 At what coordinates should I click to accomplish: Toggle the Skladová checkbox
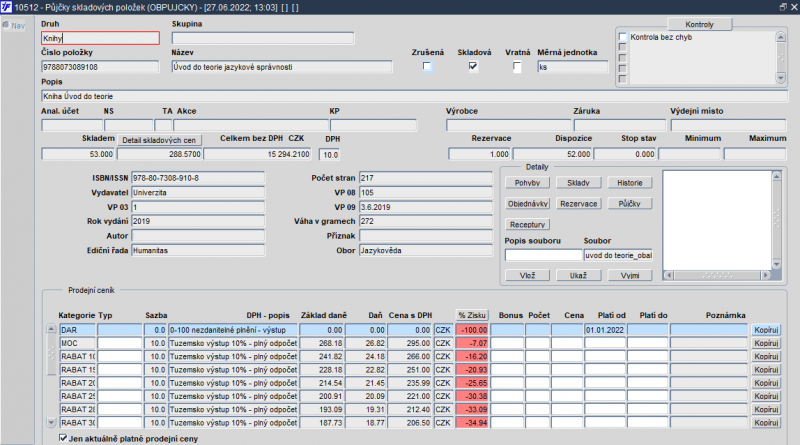click(473, 66)
